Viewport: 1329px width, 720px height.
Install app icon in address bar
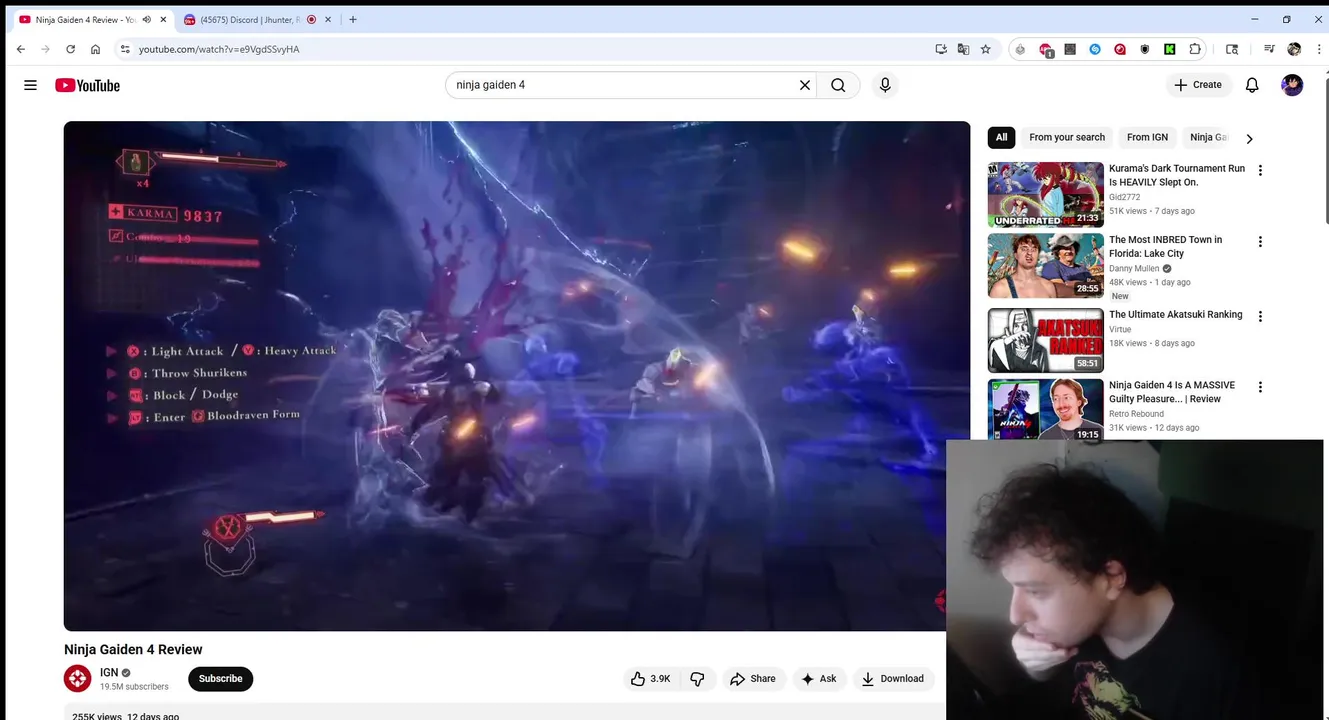(x=941, y=49)
